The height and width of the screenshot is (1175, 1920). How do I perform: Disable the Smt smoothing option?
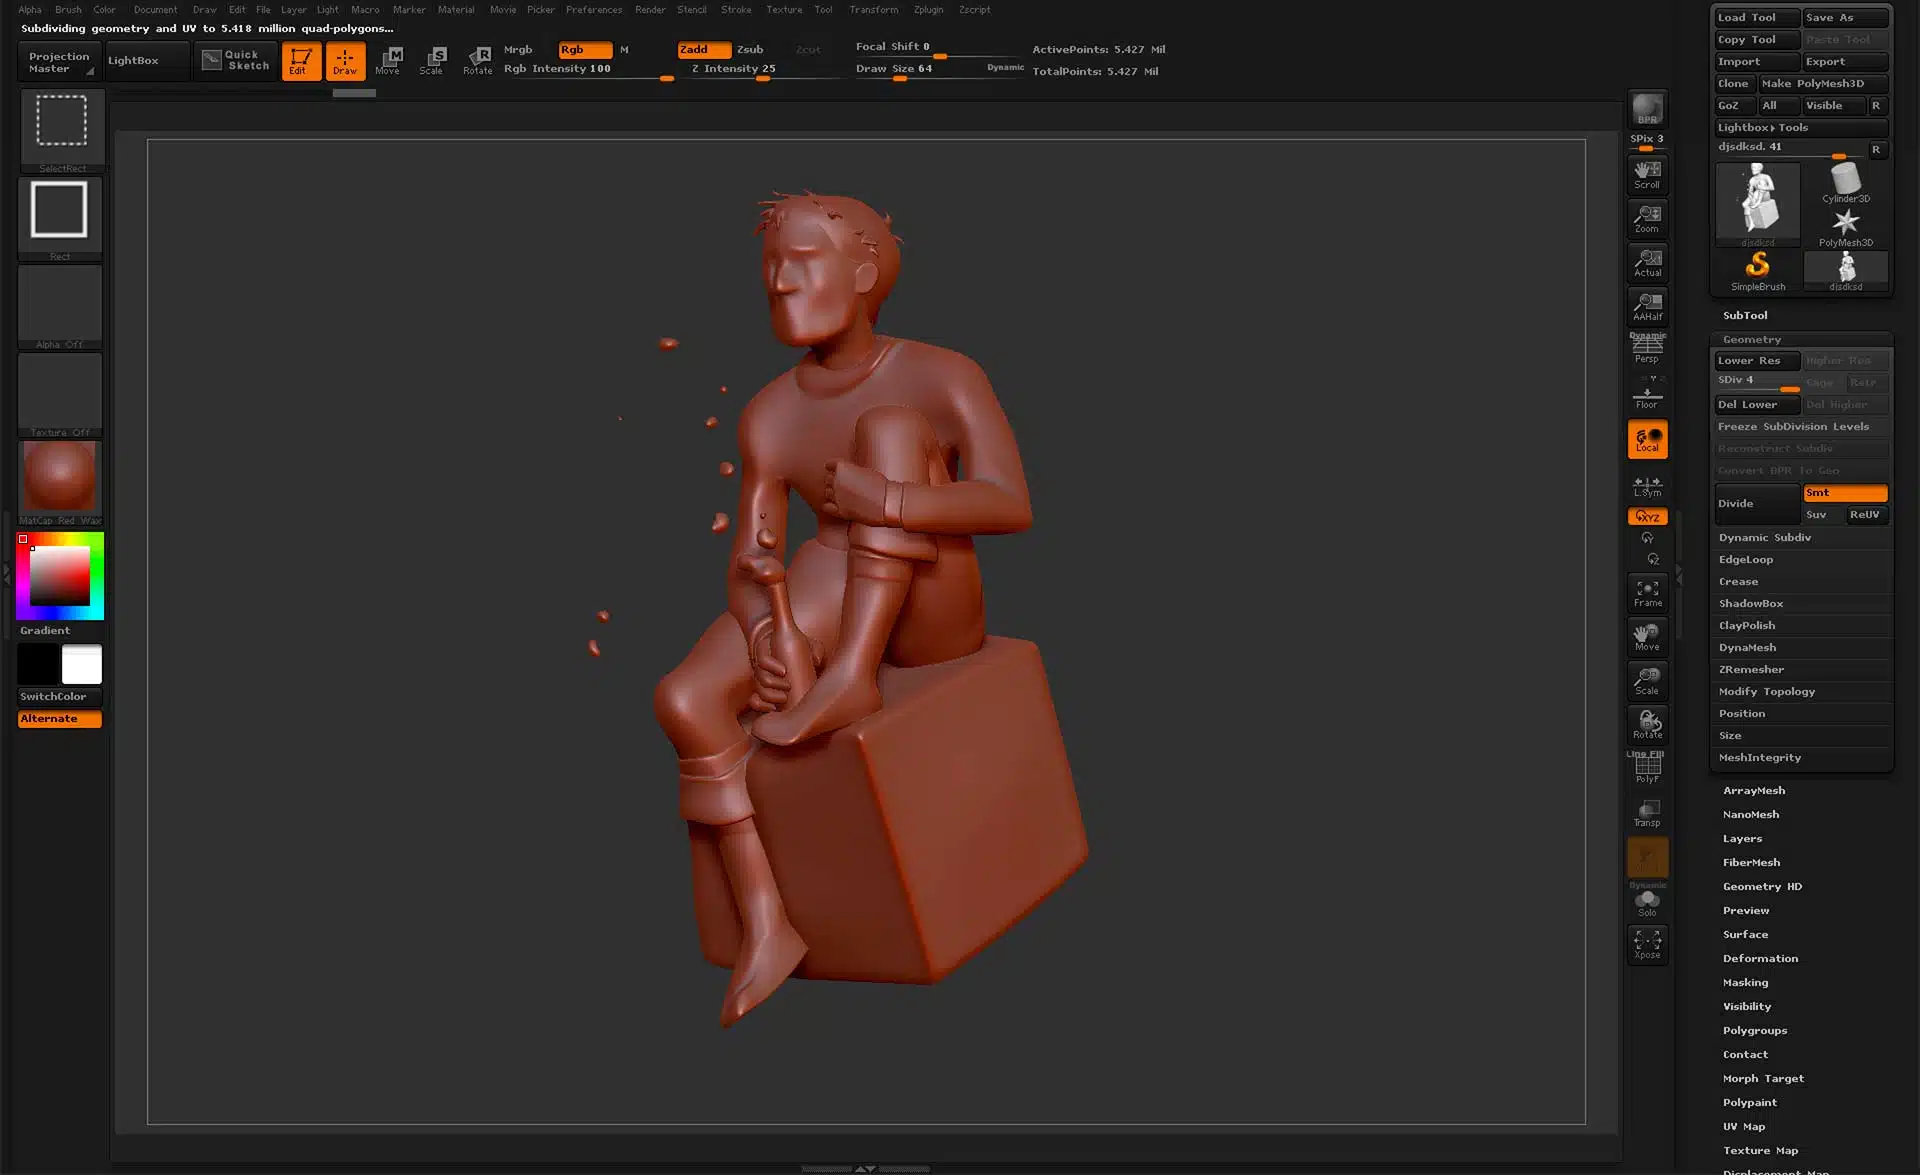(x=1844, y=493)
